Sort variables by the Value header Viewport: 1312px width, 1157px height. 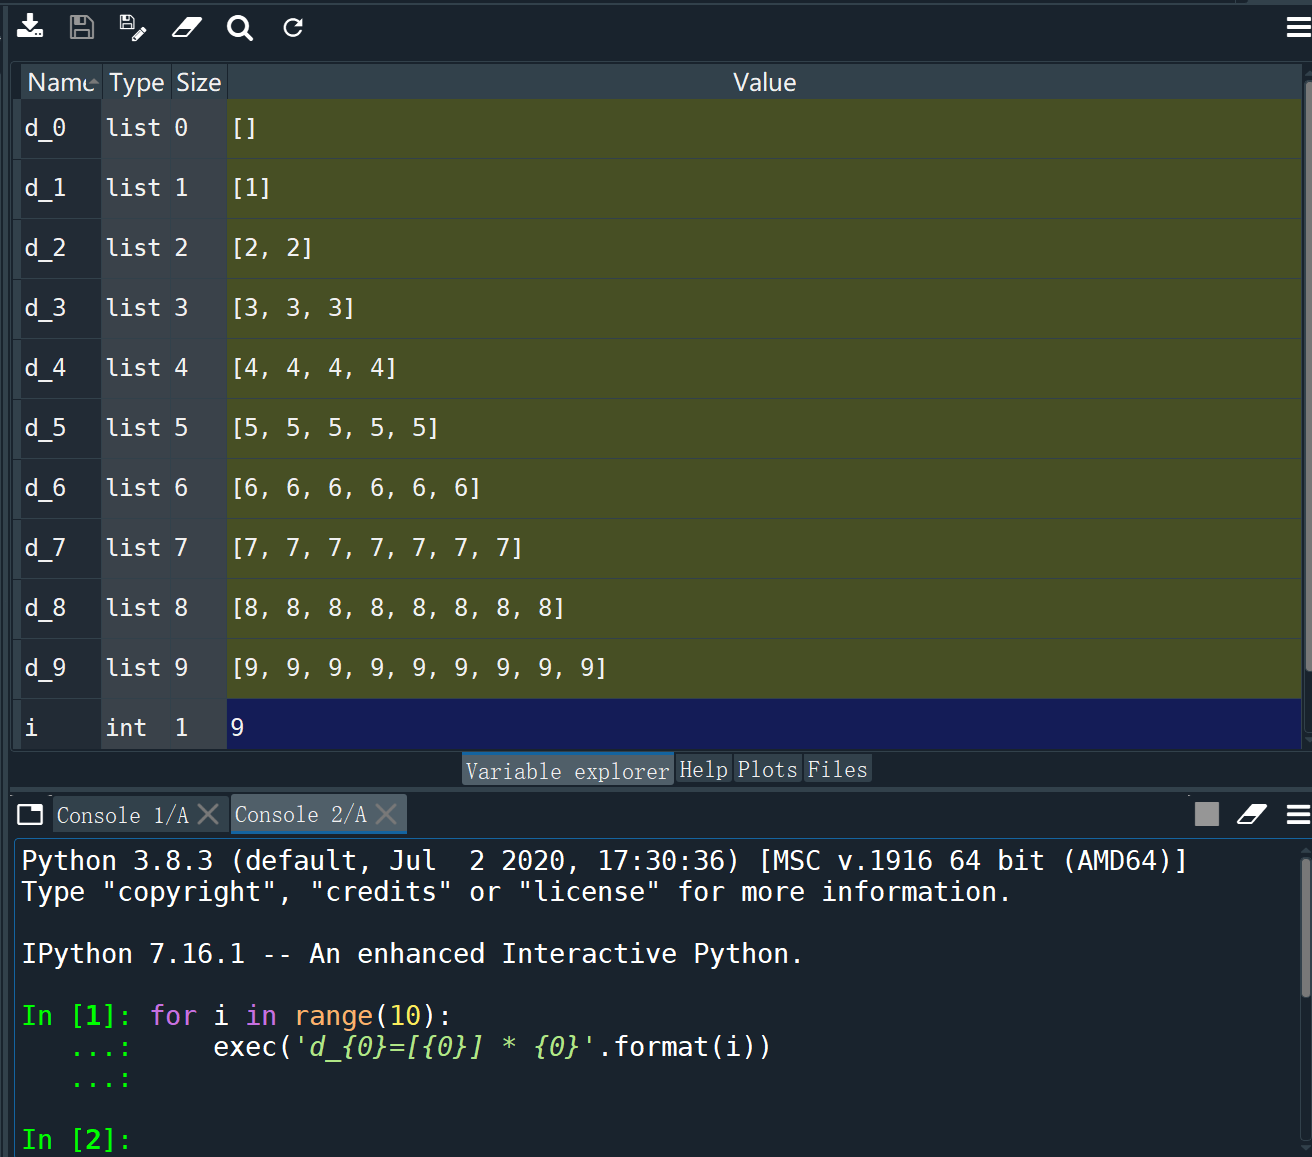coord(765,82)
